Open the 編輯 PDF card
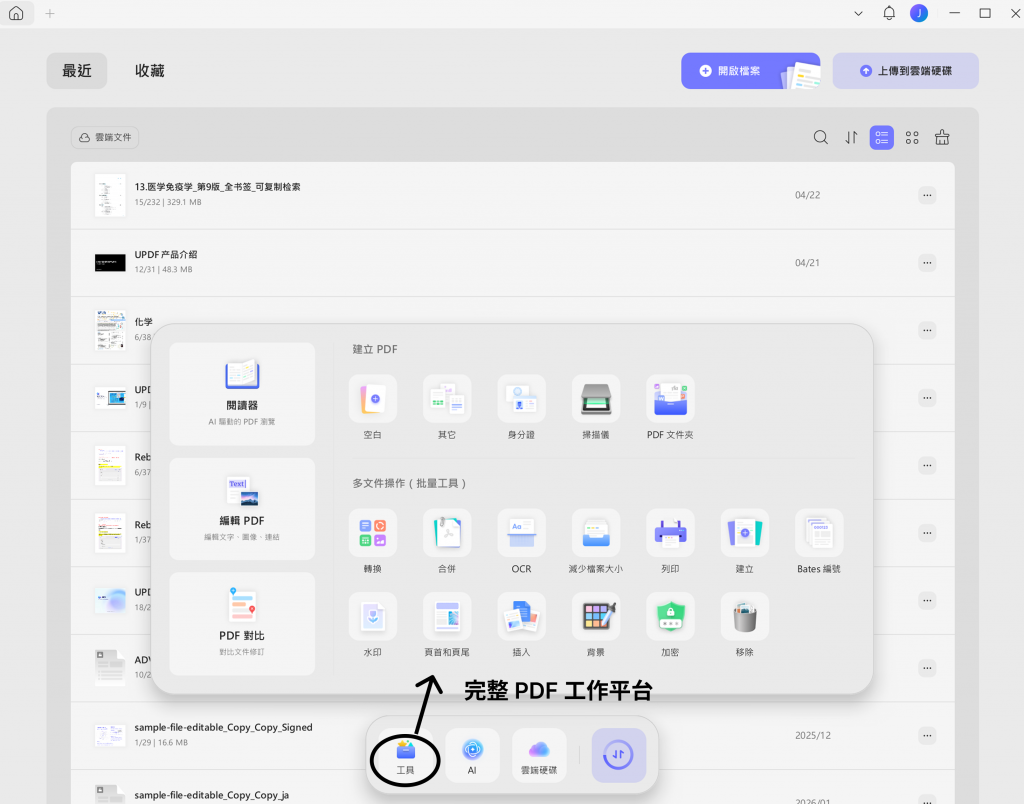This screenshot has height=804, width=1024. coord(242,509)
